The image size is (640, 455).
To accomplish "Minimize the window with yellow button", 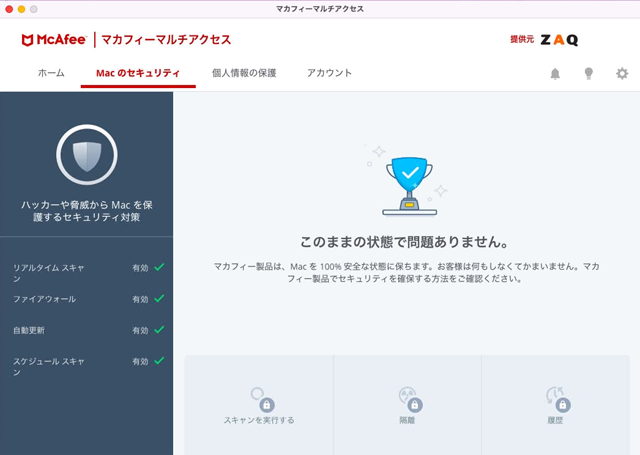I will coord(21,9).
